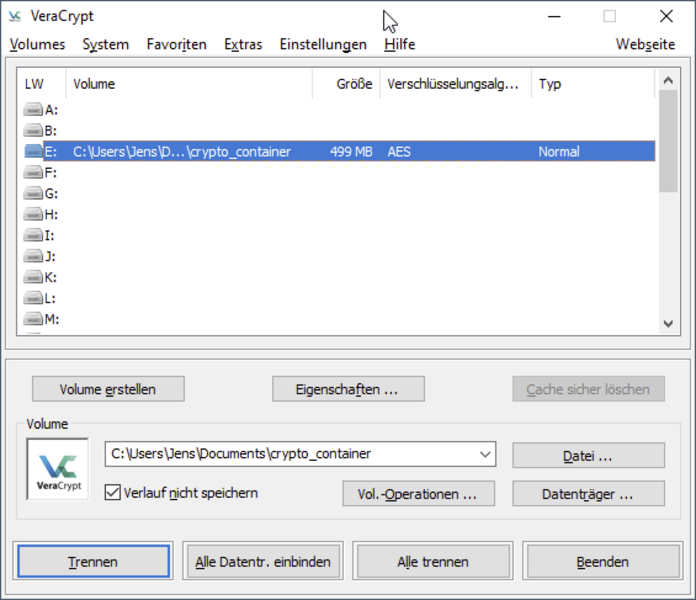
Task: Select the drive A: icon in list
Action: pyautogui.click(x=34, y=110)
